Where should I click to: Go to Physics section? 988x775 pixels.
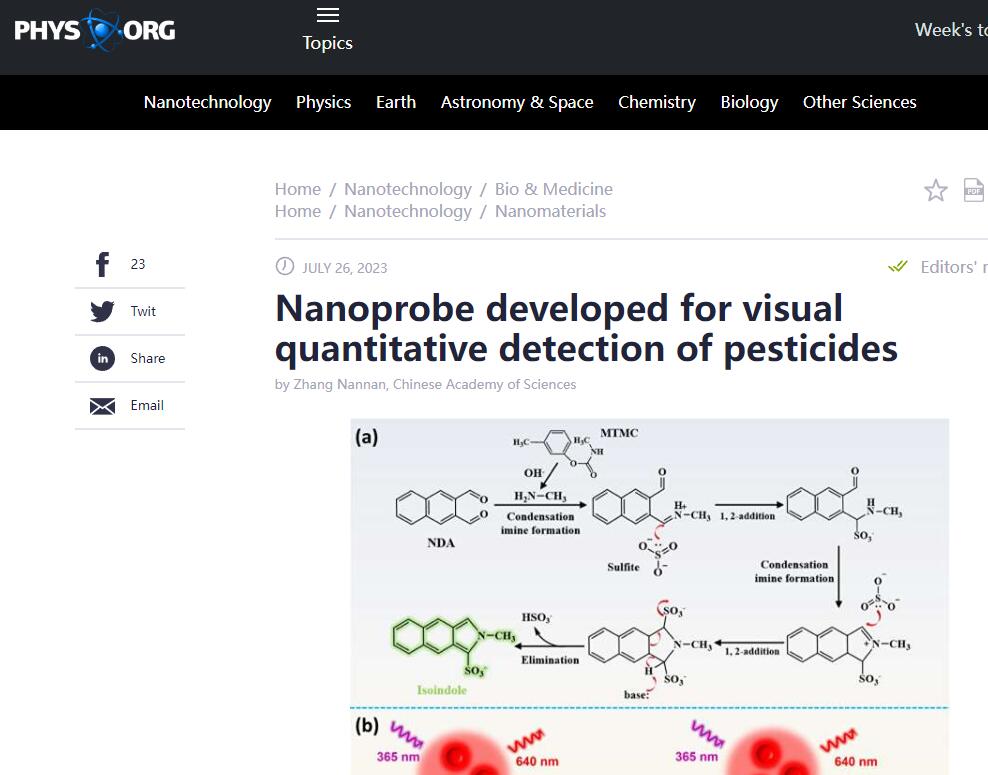(x=323, y=102)
